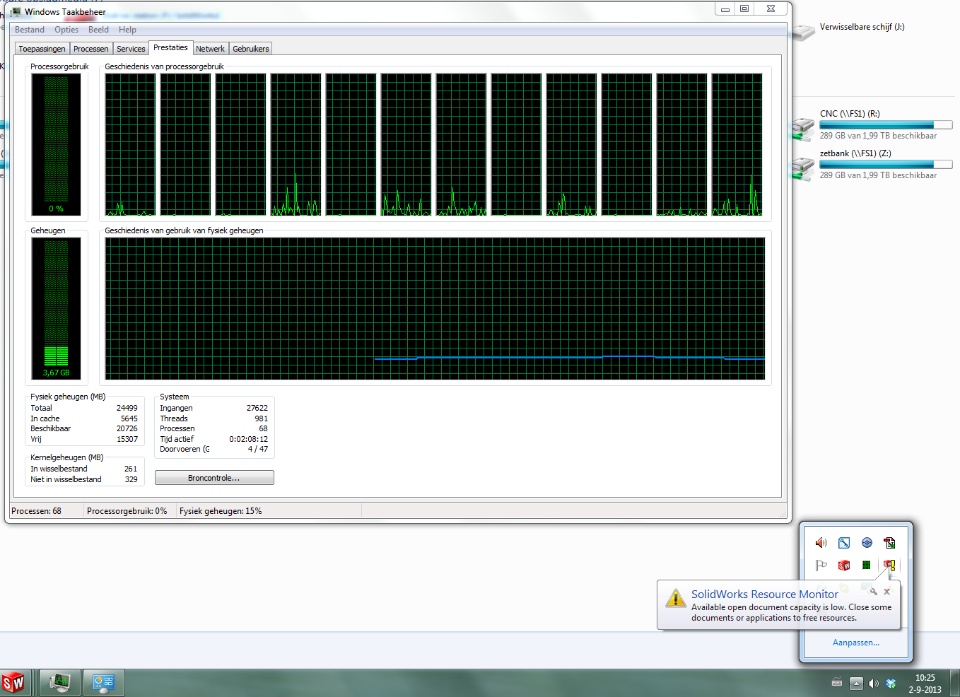960x697 pixels.
Task: Click the CNC (R:) drive capacity bar
Action: [x=886, y=125]
